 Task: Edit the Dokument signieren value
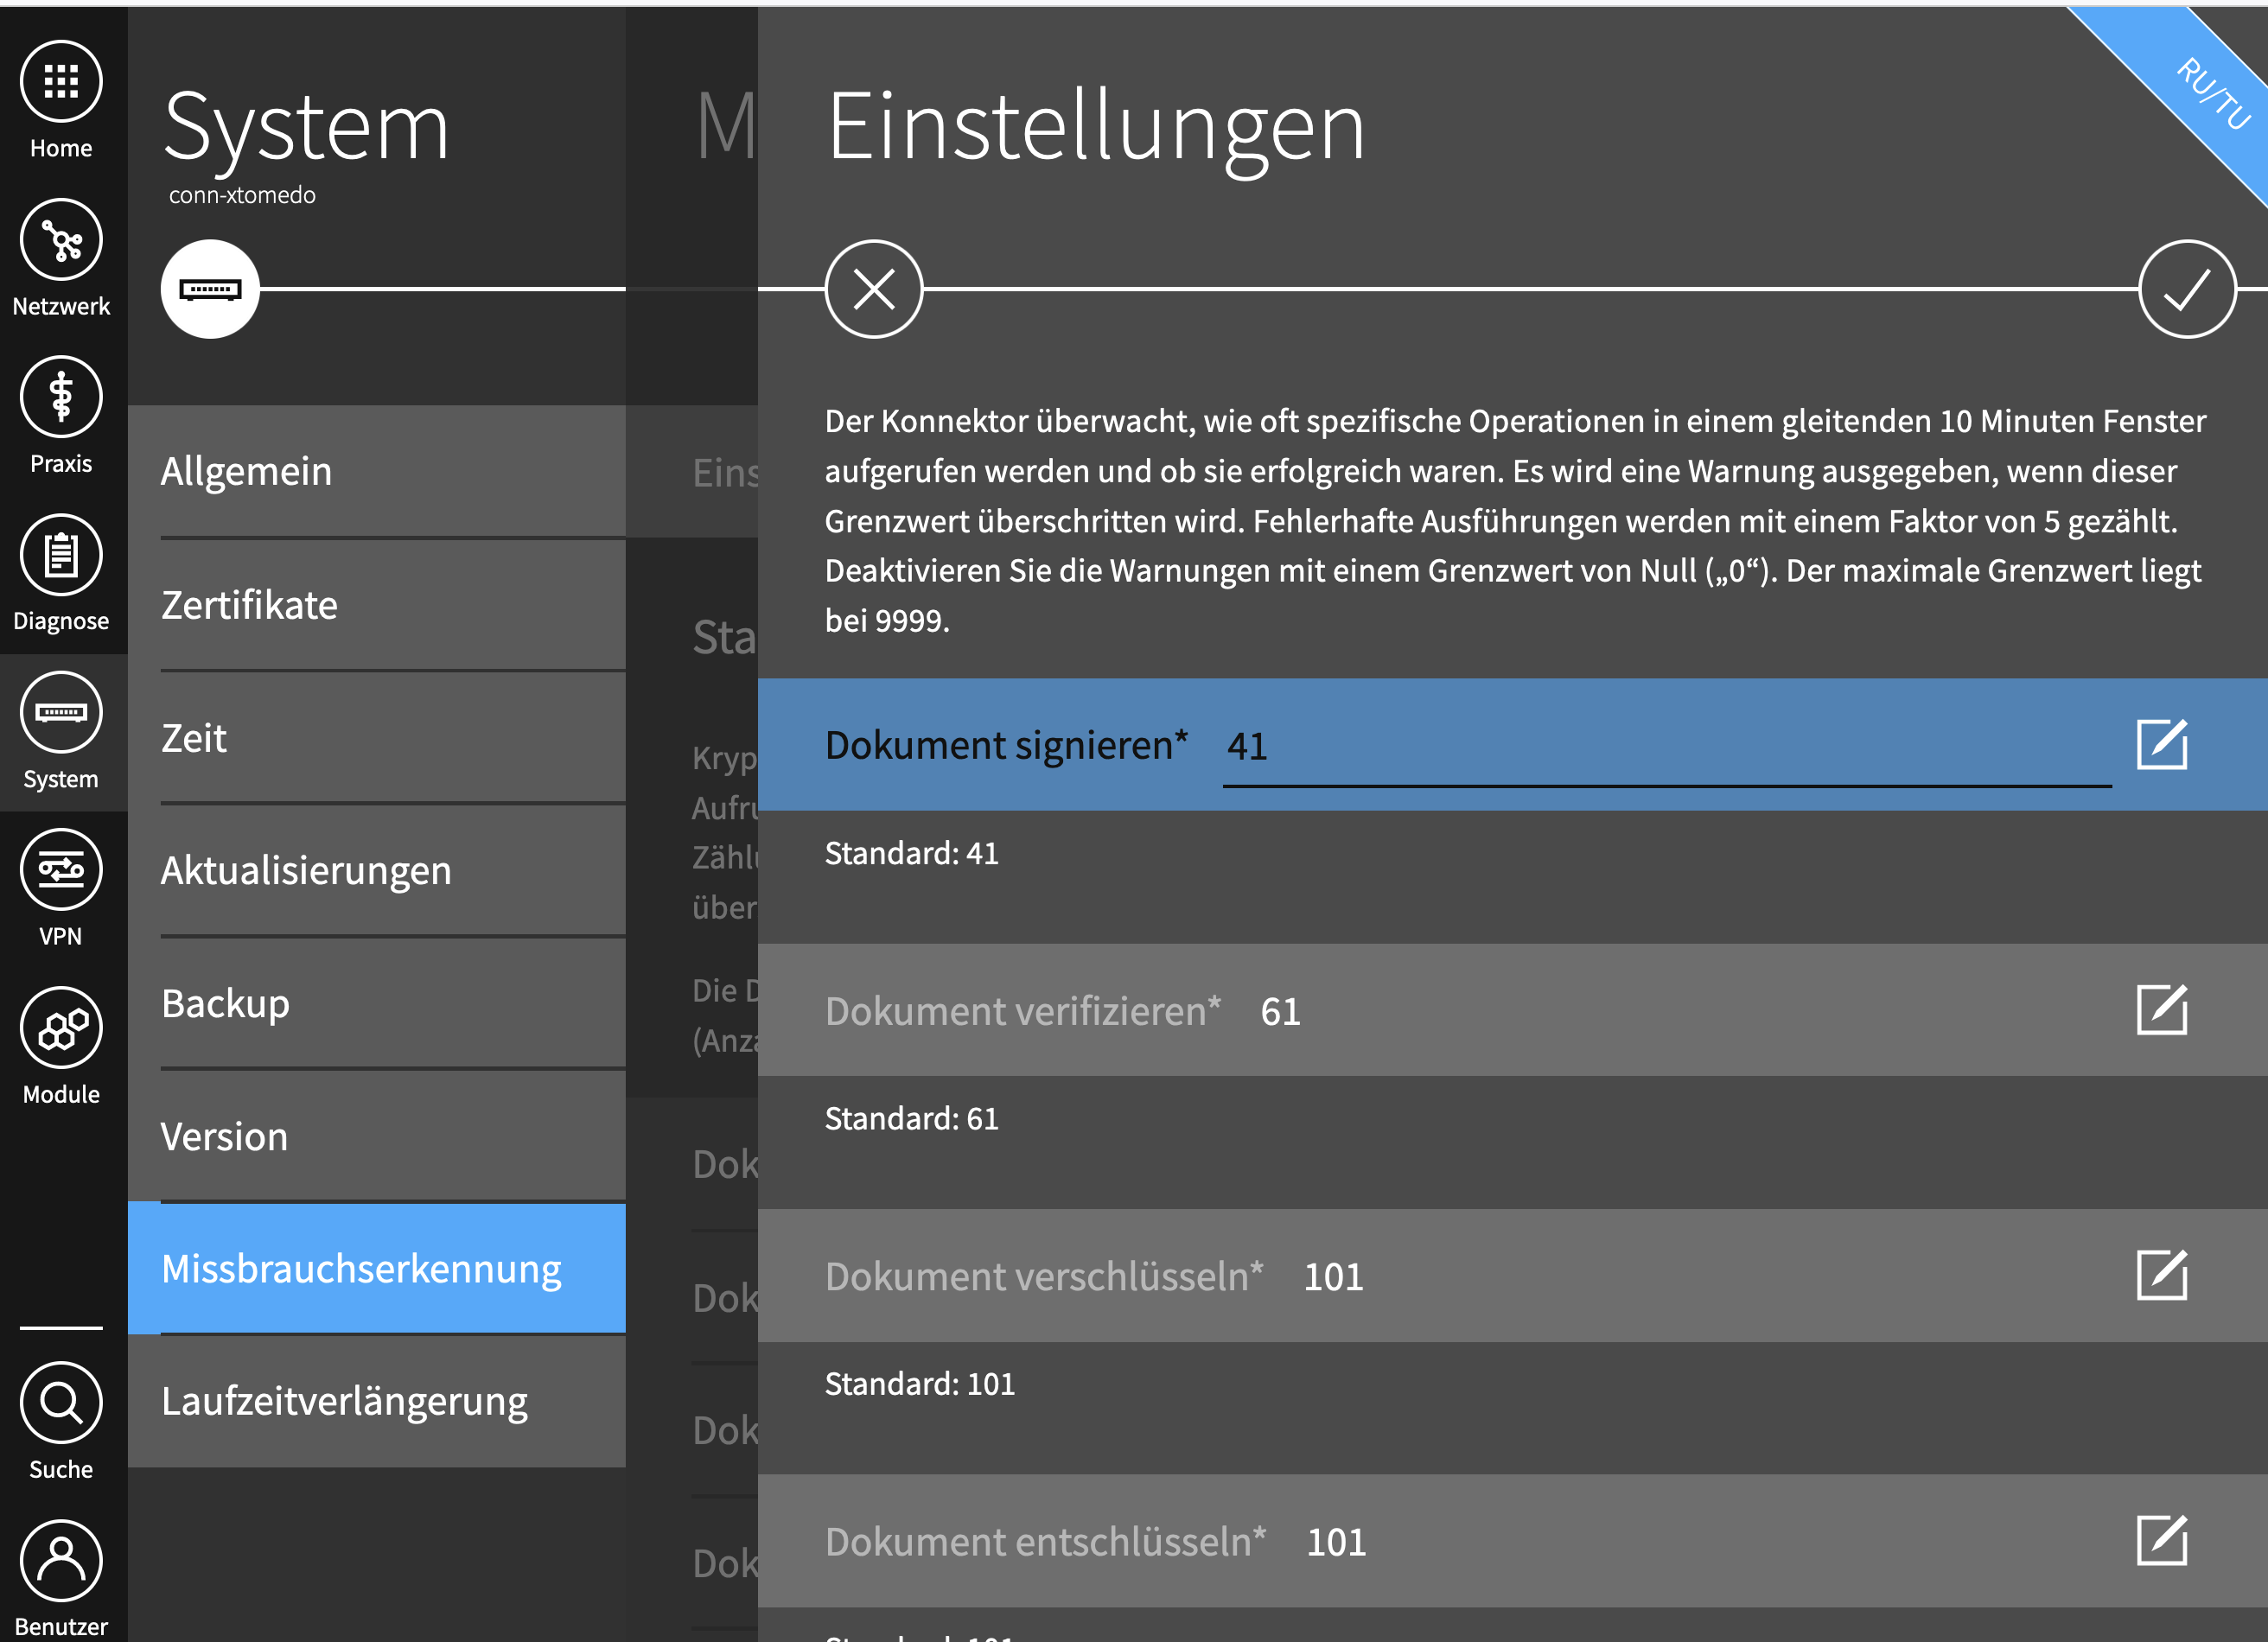2162,745
